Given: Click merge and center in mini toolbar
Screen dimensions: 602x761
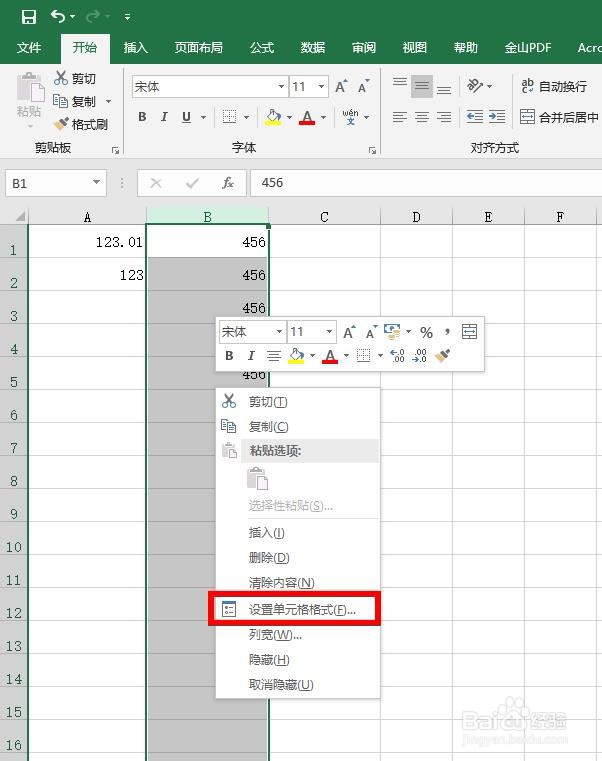Looking at the screenshot, I should pyautogui.click(x=469, y=332).
